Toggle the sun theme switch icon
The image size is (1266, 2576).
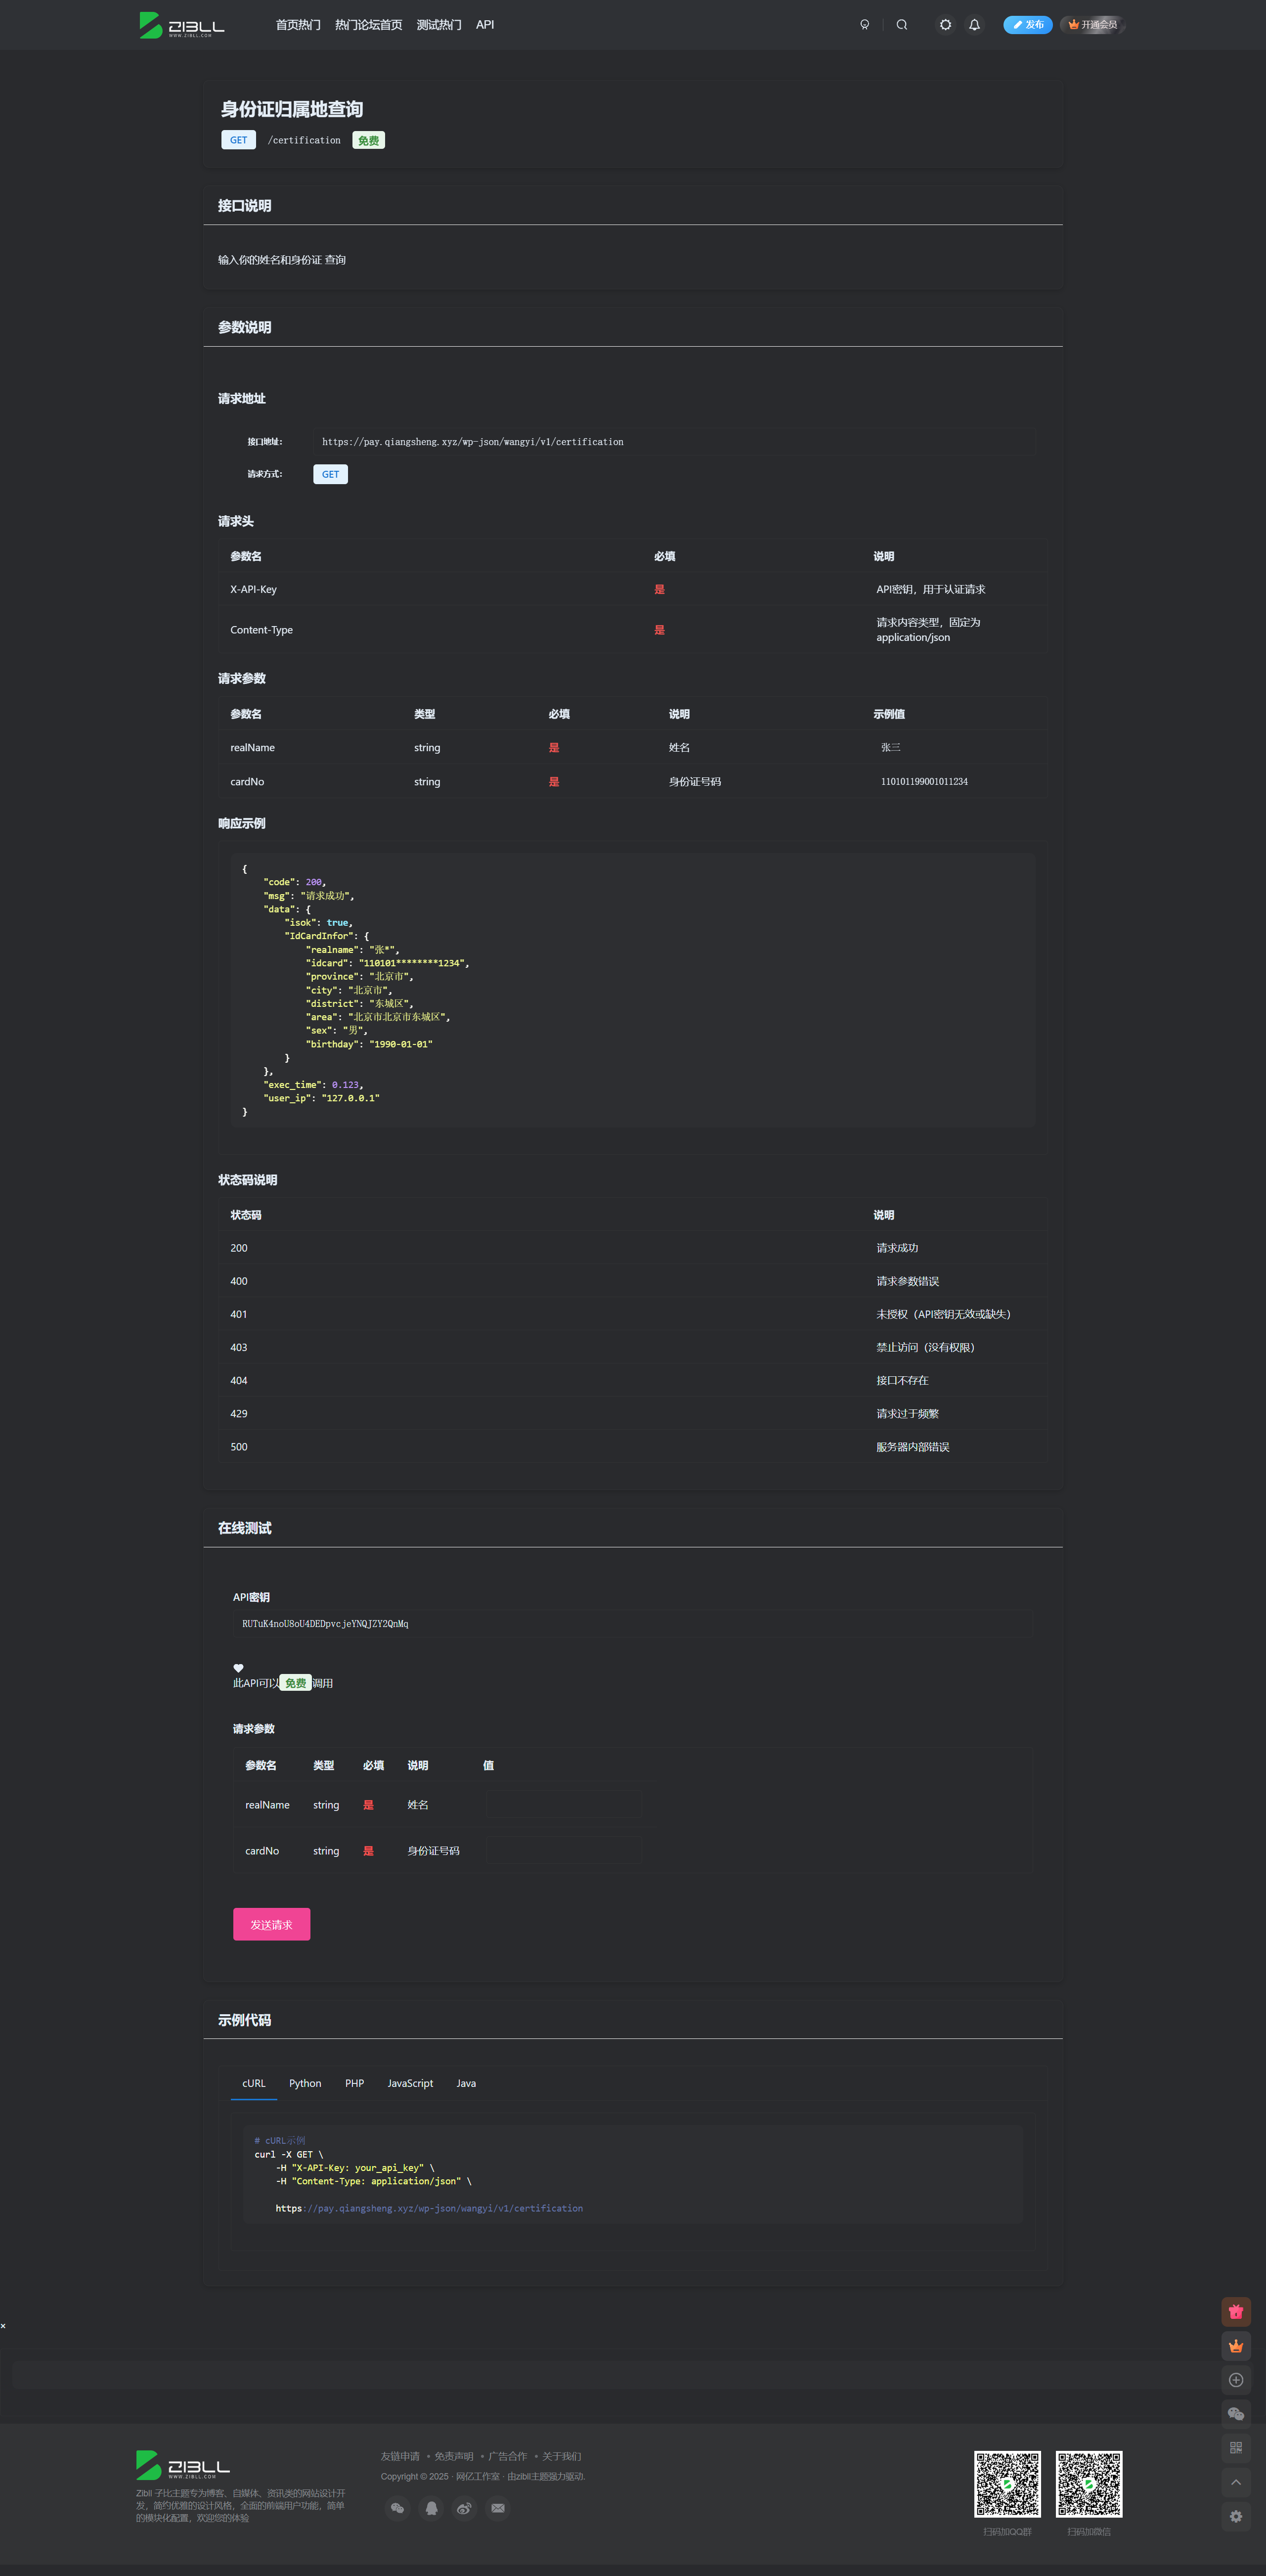click(945, 25)
